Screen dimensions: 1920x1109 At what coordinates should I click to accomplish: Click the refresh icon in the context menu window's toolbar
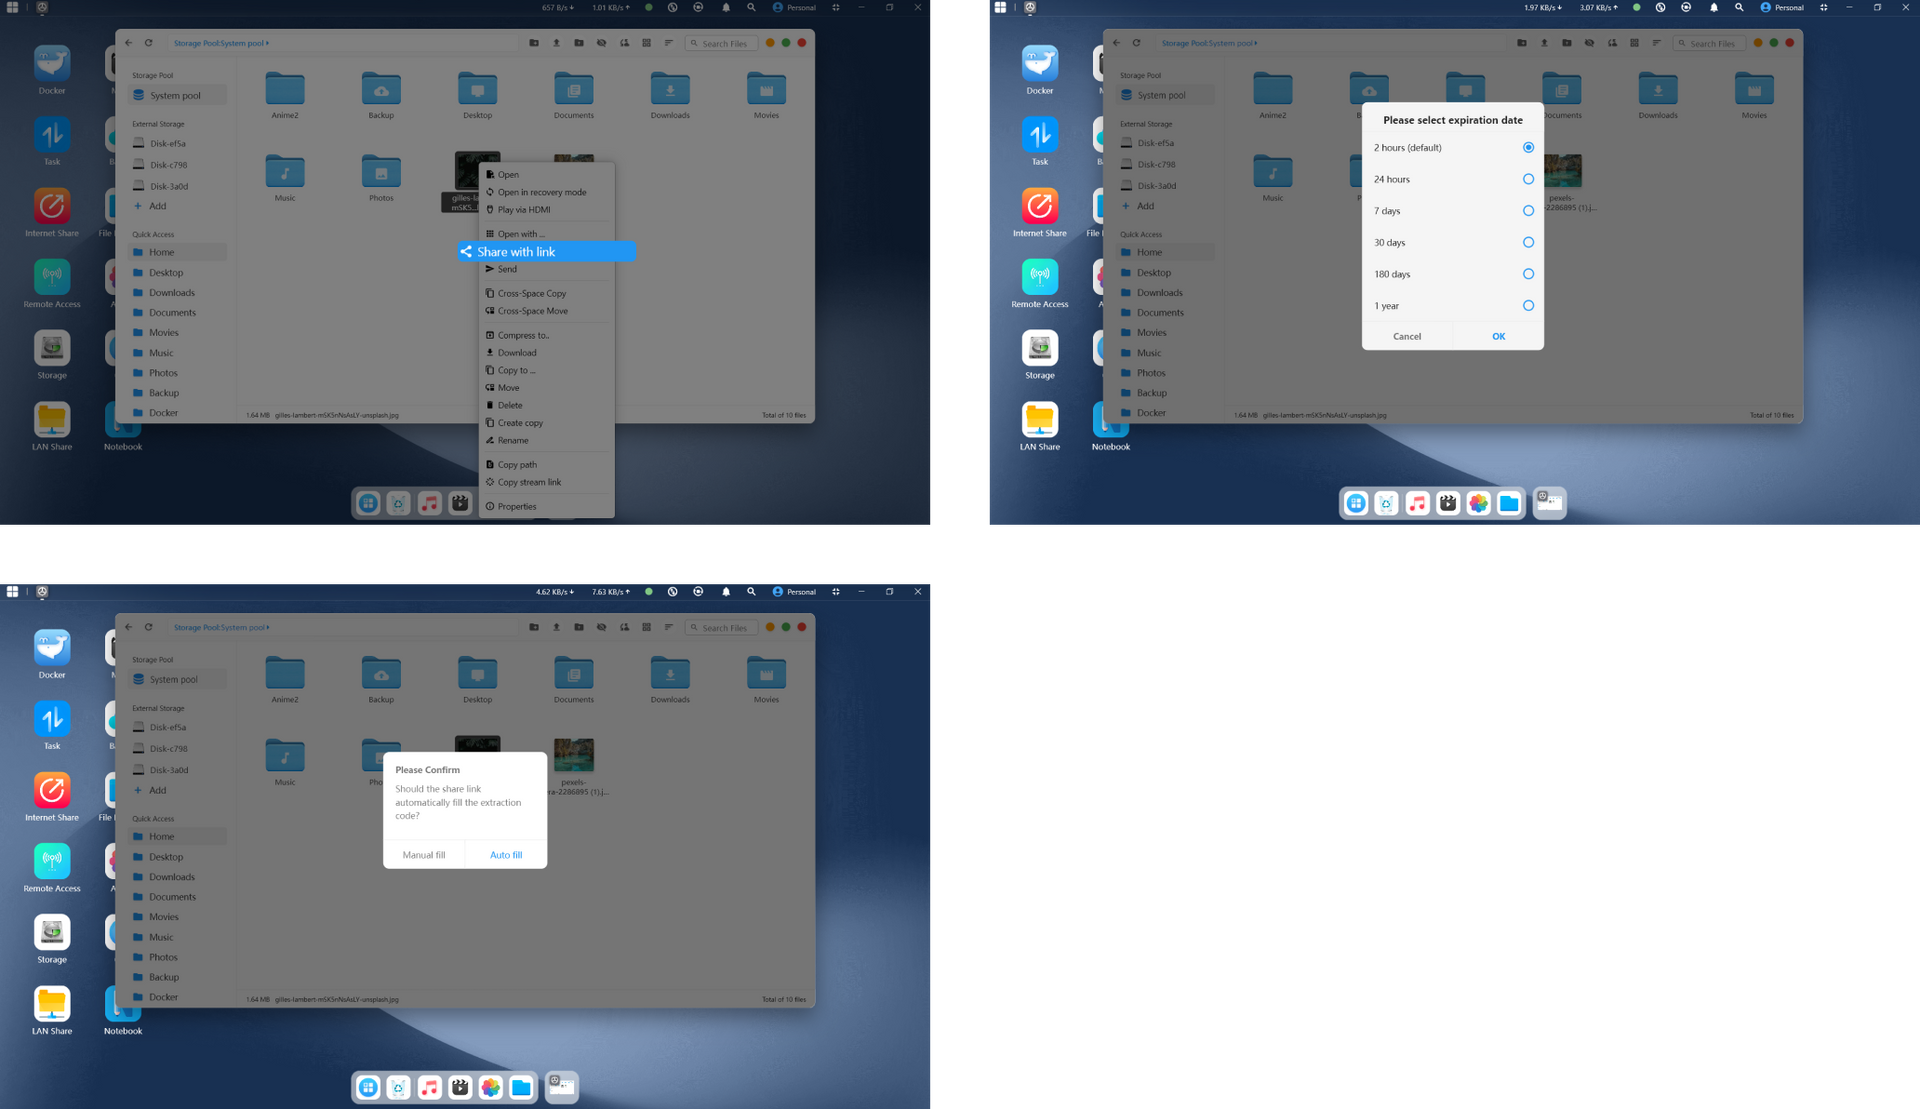[x=149, y=43]
